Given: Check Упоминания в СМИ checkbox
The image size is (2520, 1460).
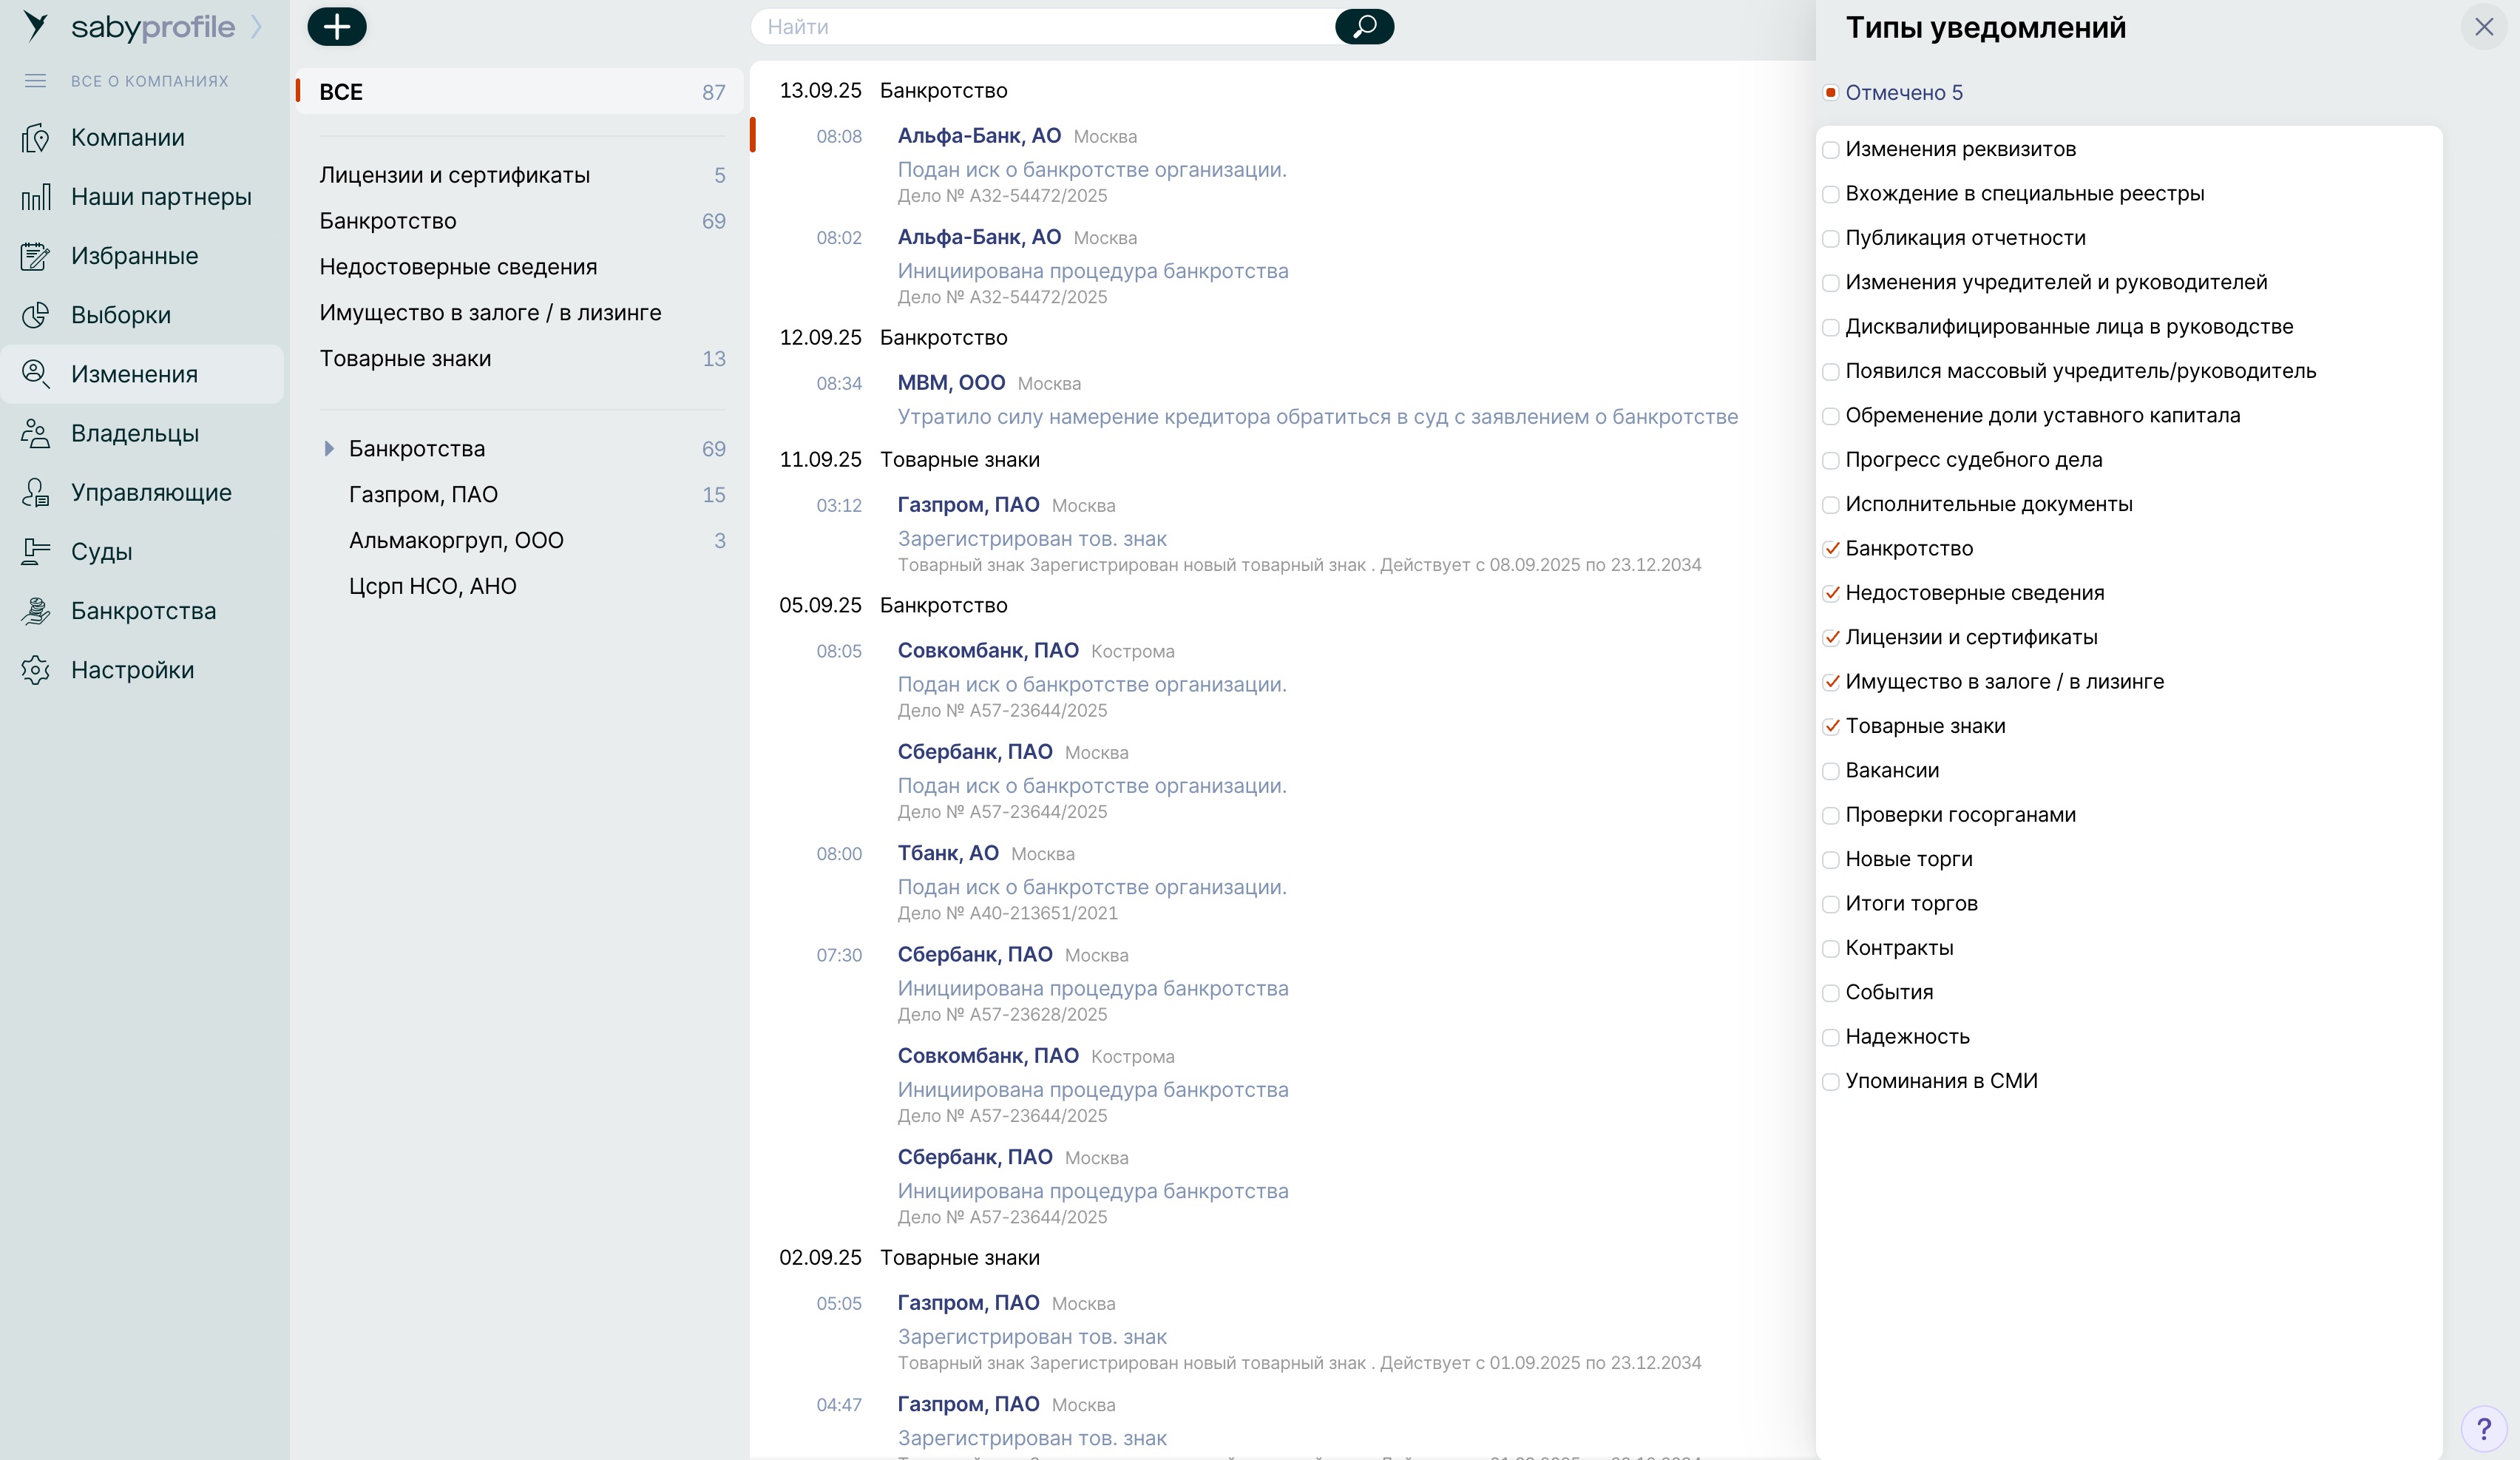Looking at the screenshot, I should coord(1831,1081).
